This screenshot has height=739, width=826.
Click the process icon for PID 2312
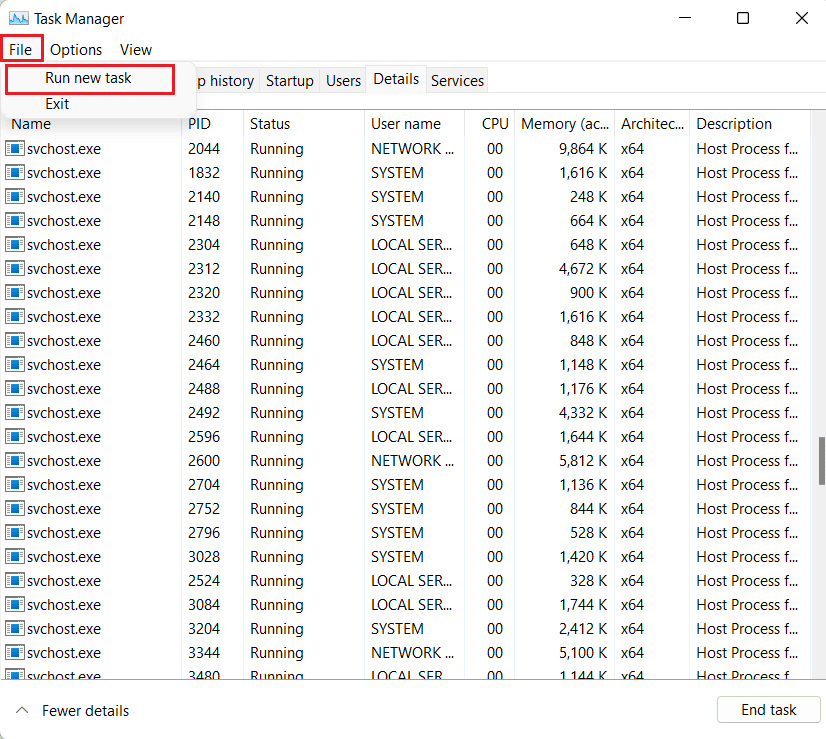tap(15, 269)
